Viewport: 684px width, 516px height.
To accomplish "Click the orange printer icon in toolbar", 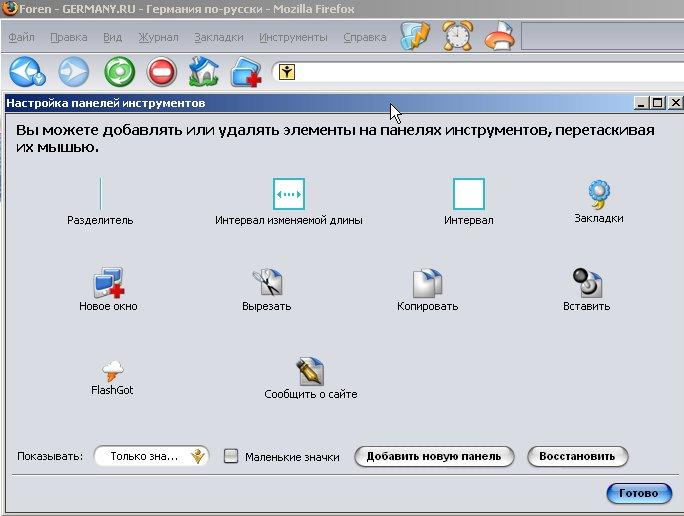I will [x=500, y=37].
